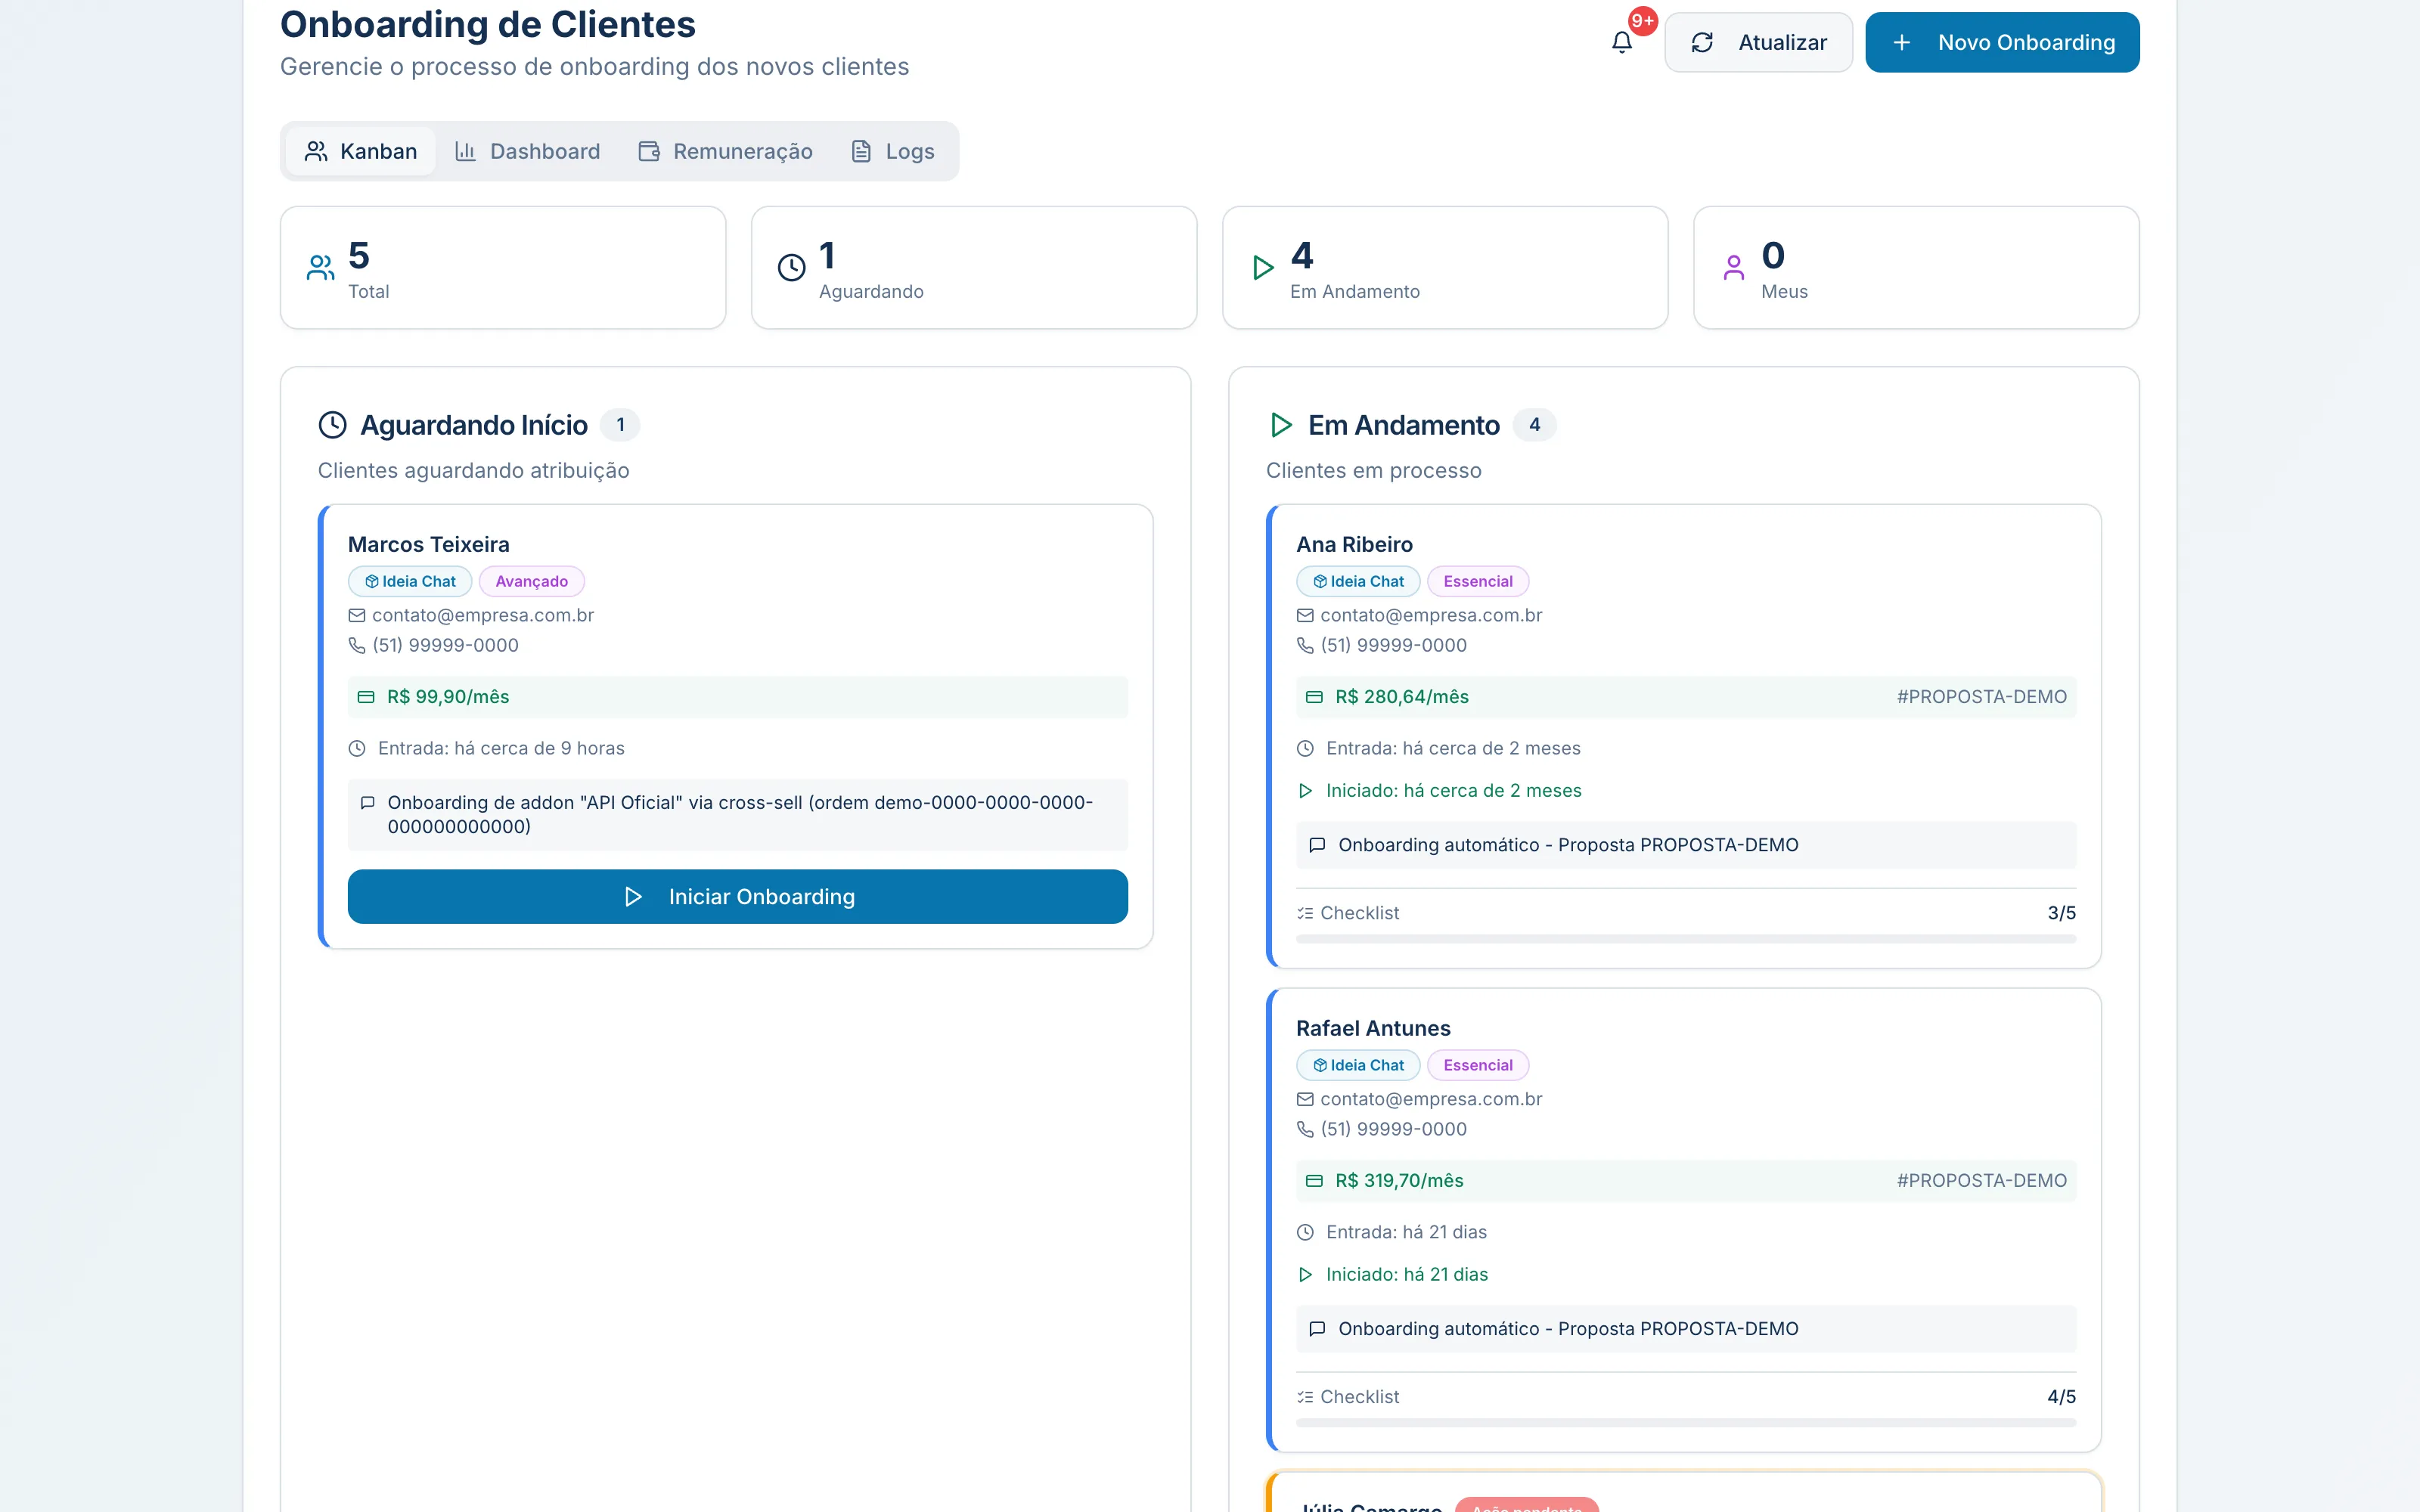Image resolution: width=2420 pixels, height=1512 pixels.
Task: Switch to the Logs tab
Action: (x=892, y=151)
